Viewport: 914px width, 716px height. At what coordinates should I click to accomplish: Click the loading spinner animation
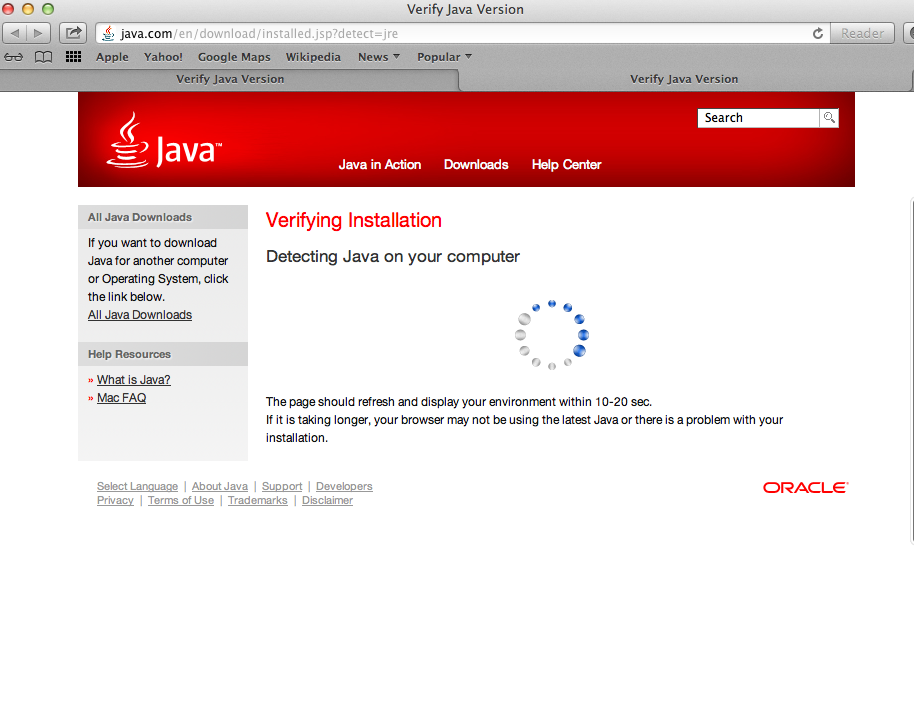coord(552,335)
